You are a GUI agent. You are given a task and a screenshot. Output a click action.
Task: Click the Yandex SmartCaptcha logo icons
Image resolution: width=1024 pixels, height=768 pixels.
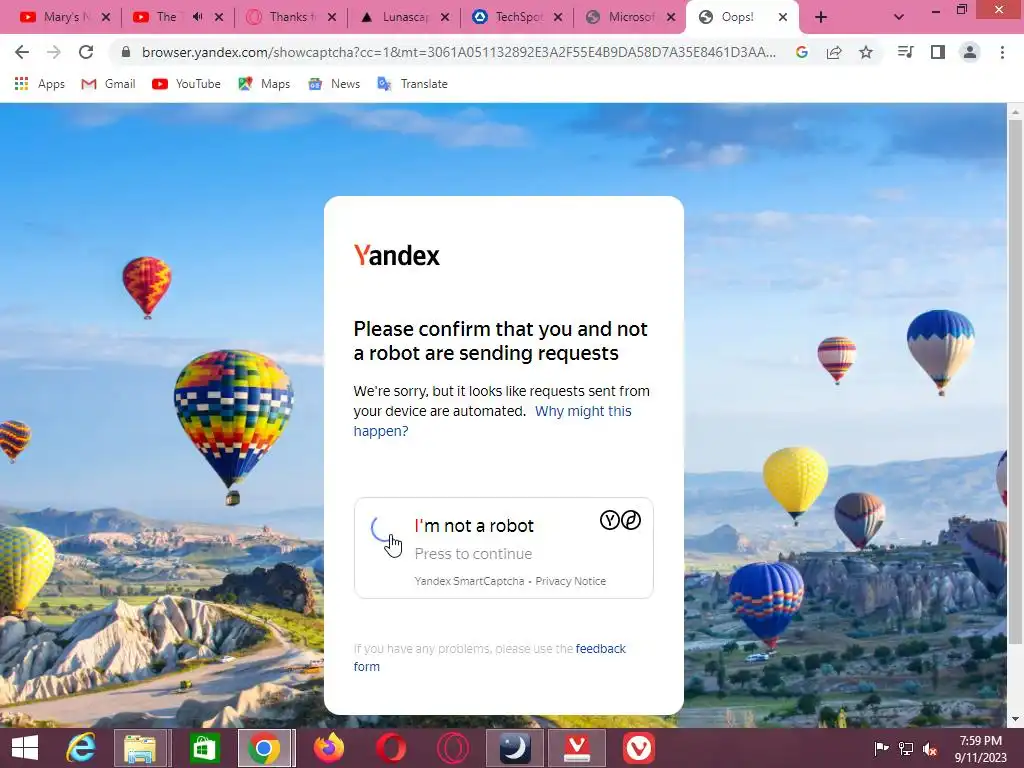(x=620, y=520)
